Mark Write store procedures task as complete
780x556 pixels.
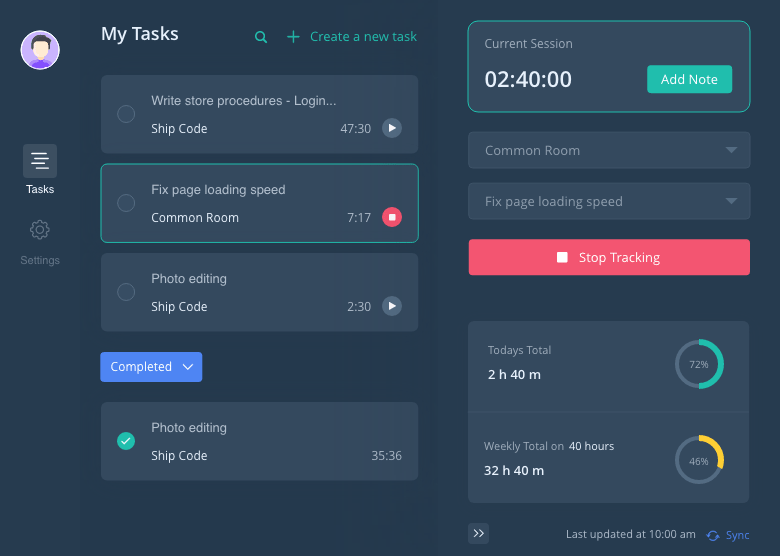pyautogui.click(x=126, y=114)
